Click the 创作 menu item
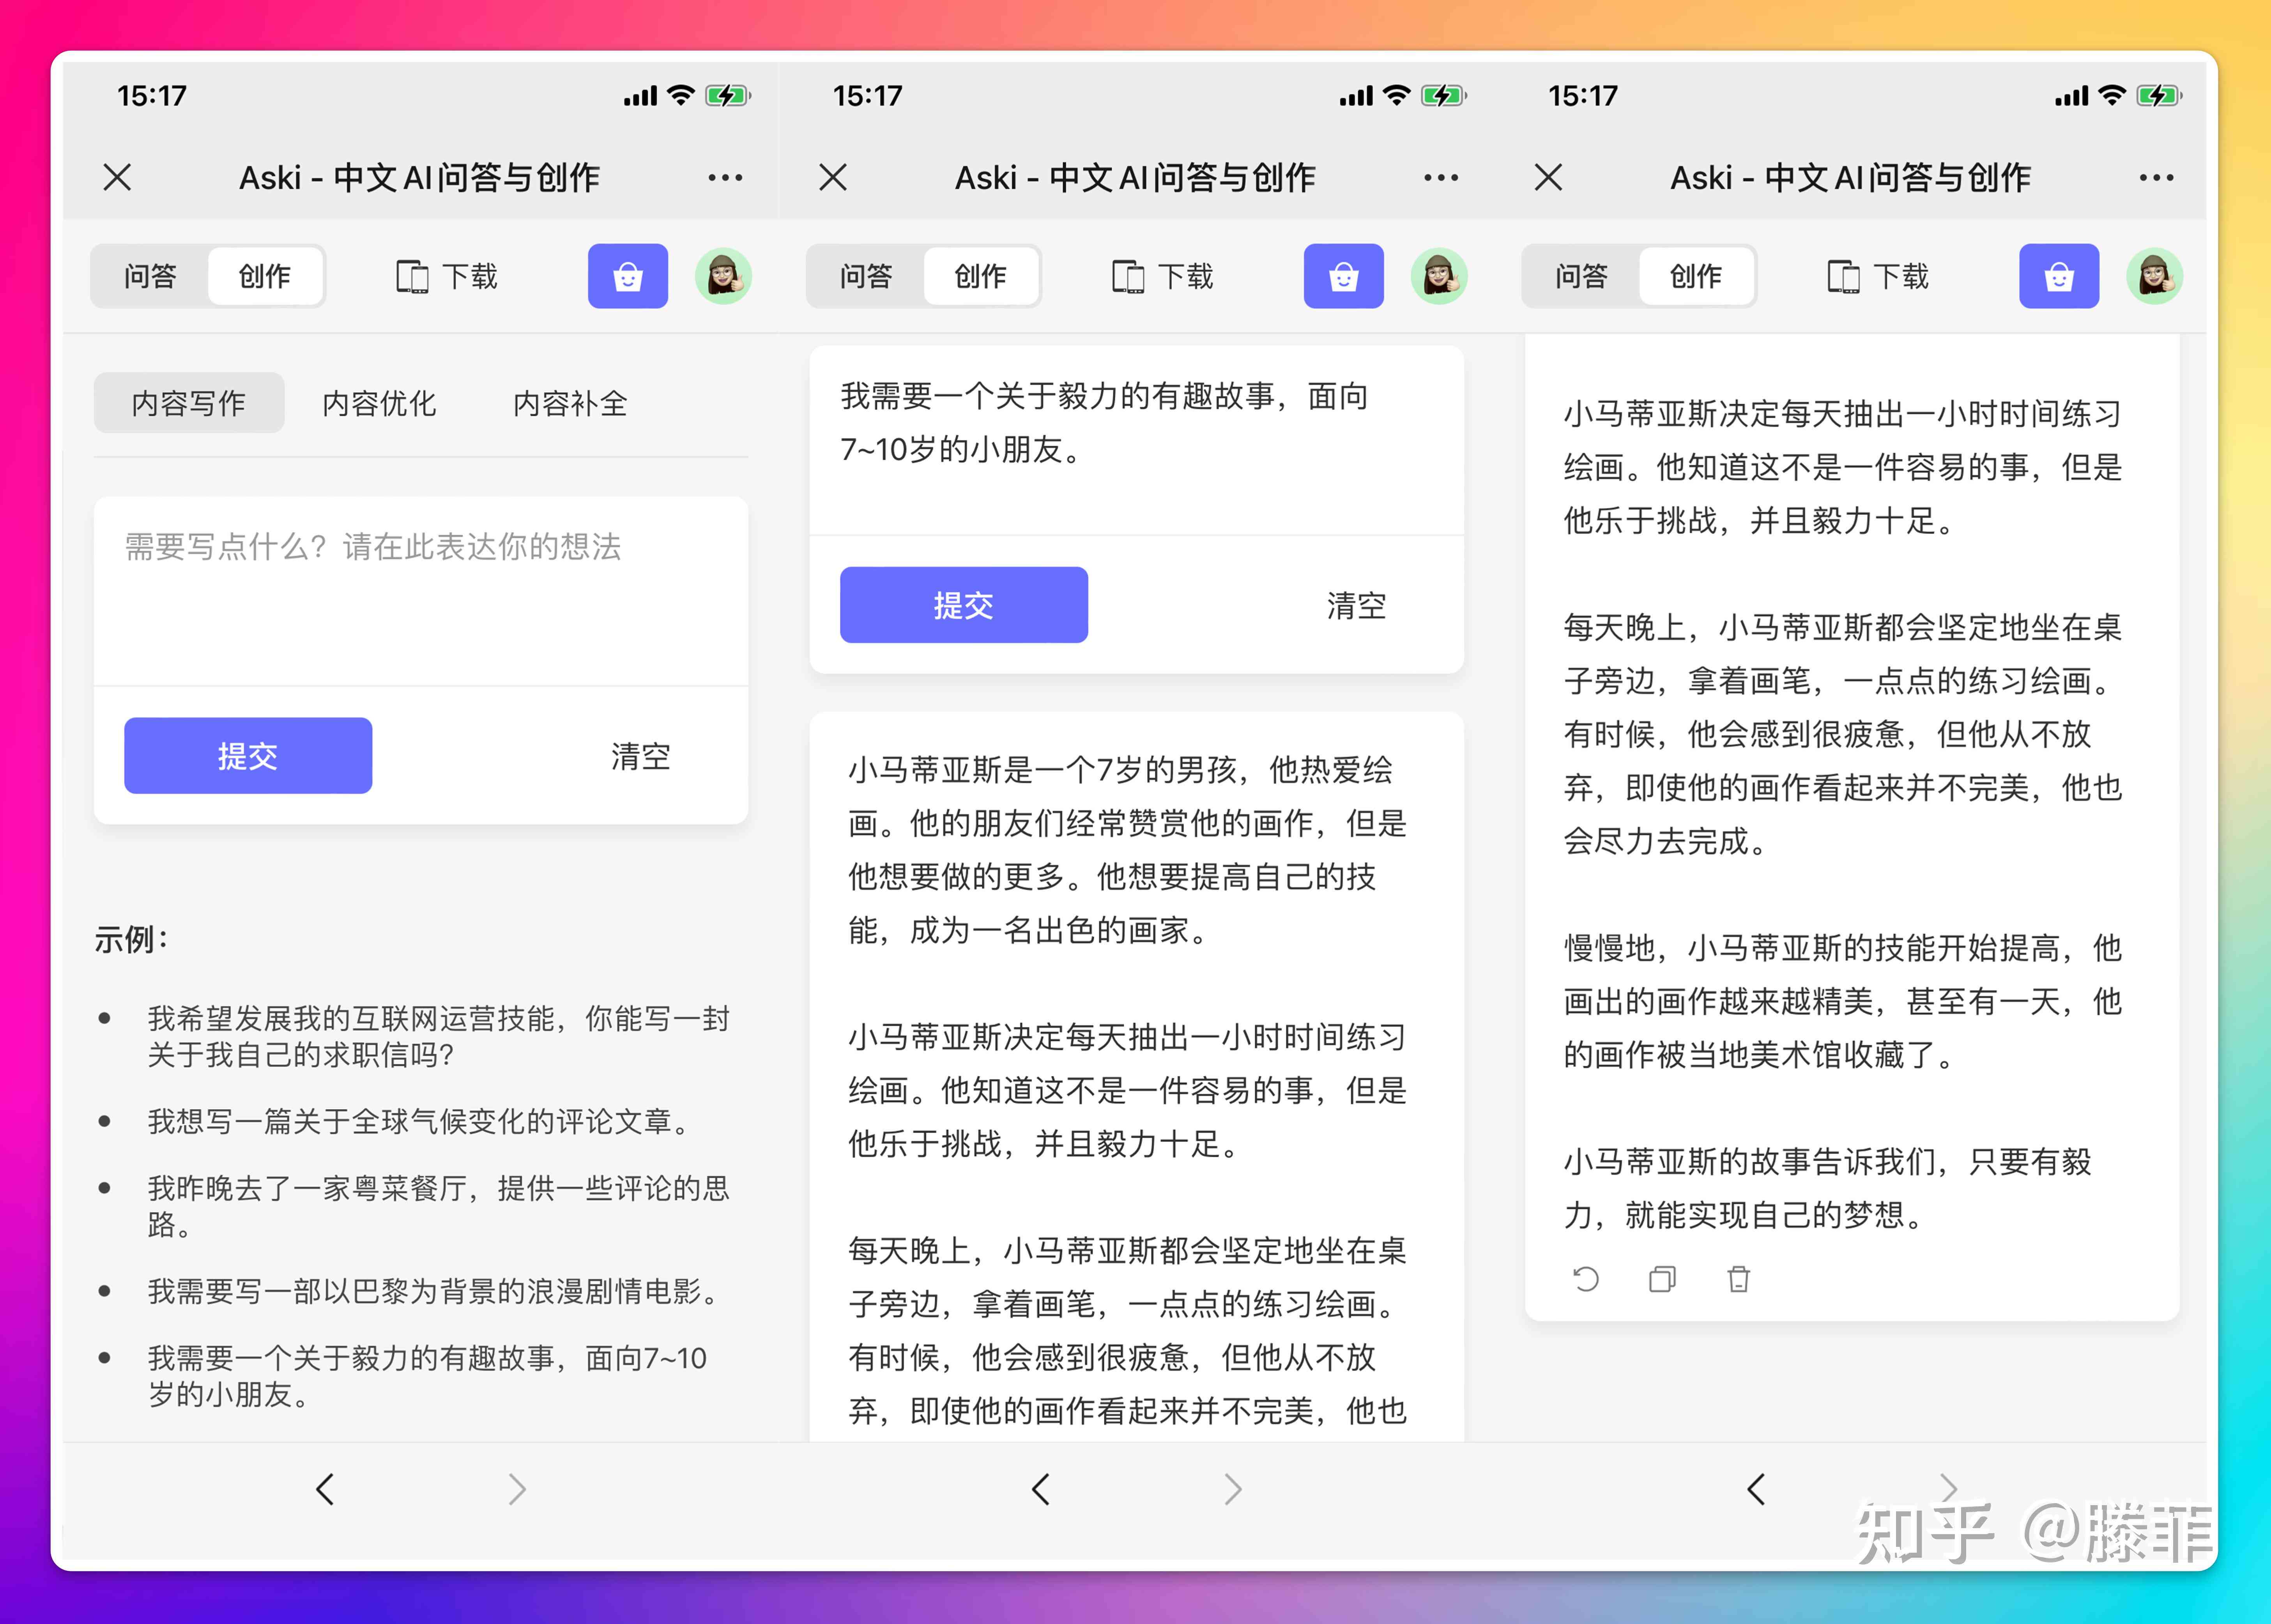 267,281
